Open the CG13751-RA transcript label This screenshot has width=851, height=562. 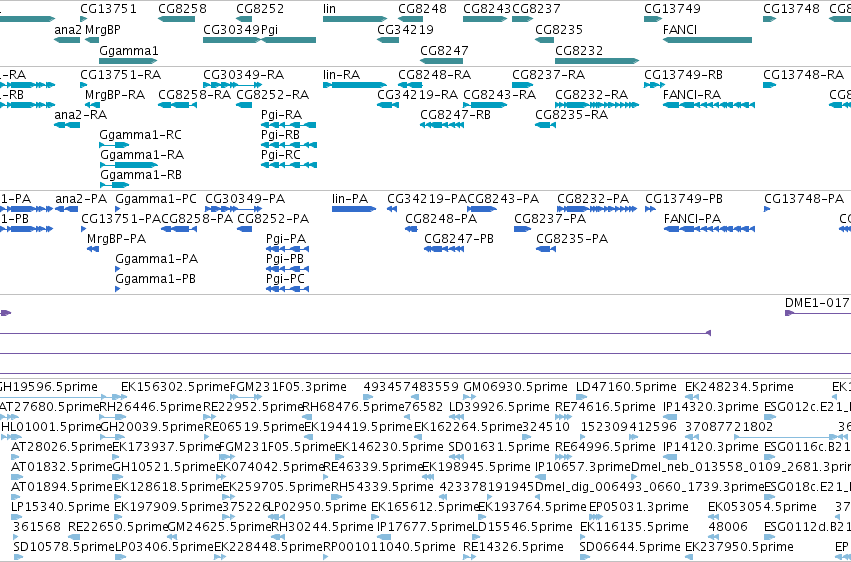click(120, 74)
